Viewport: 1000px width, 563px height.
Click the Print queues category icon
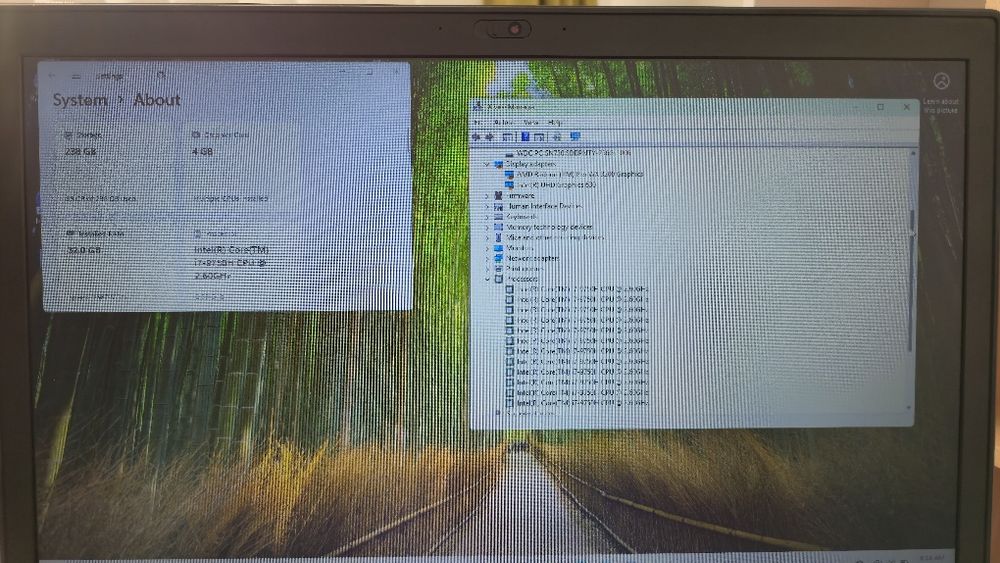click(x=499, y=268)
